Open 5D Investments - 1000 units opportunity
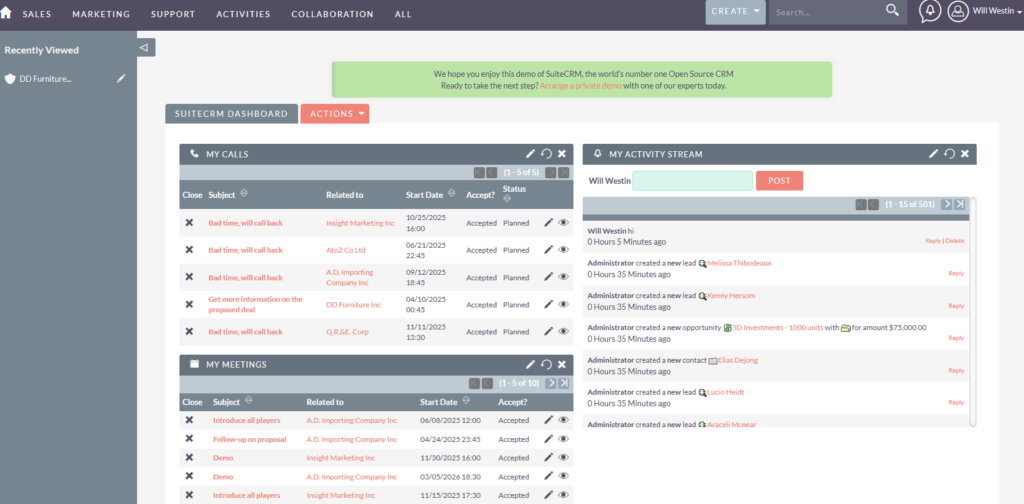The image size is (1024, 504). [778, 328]
